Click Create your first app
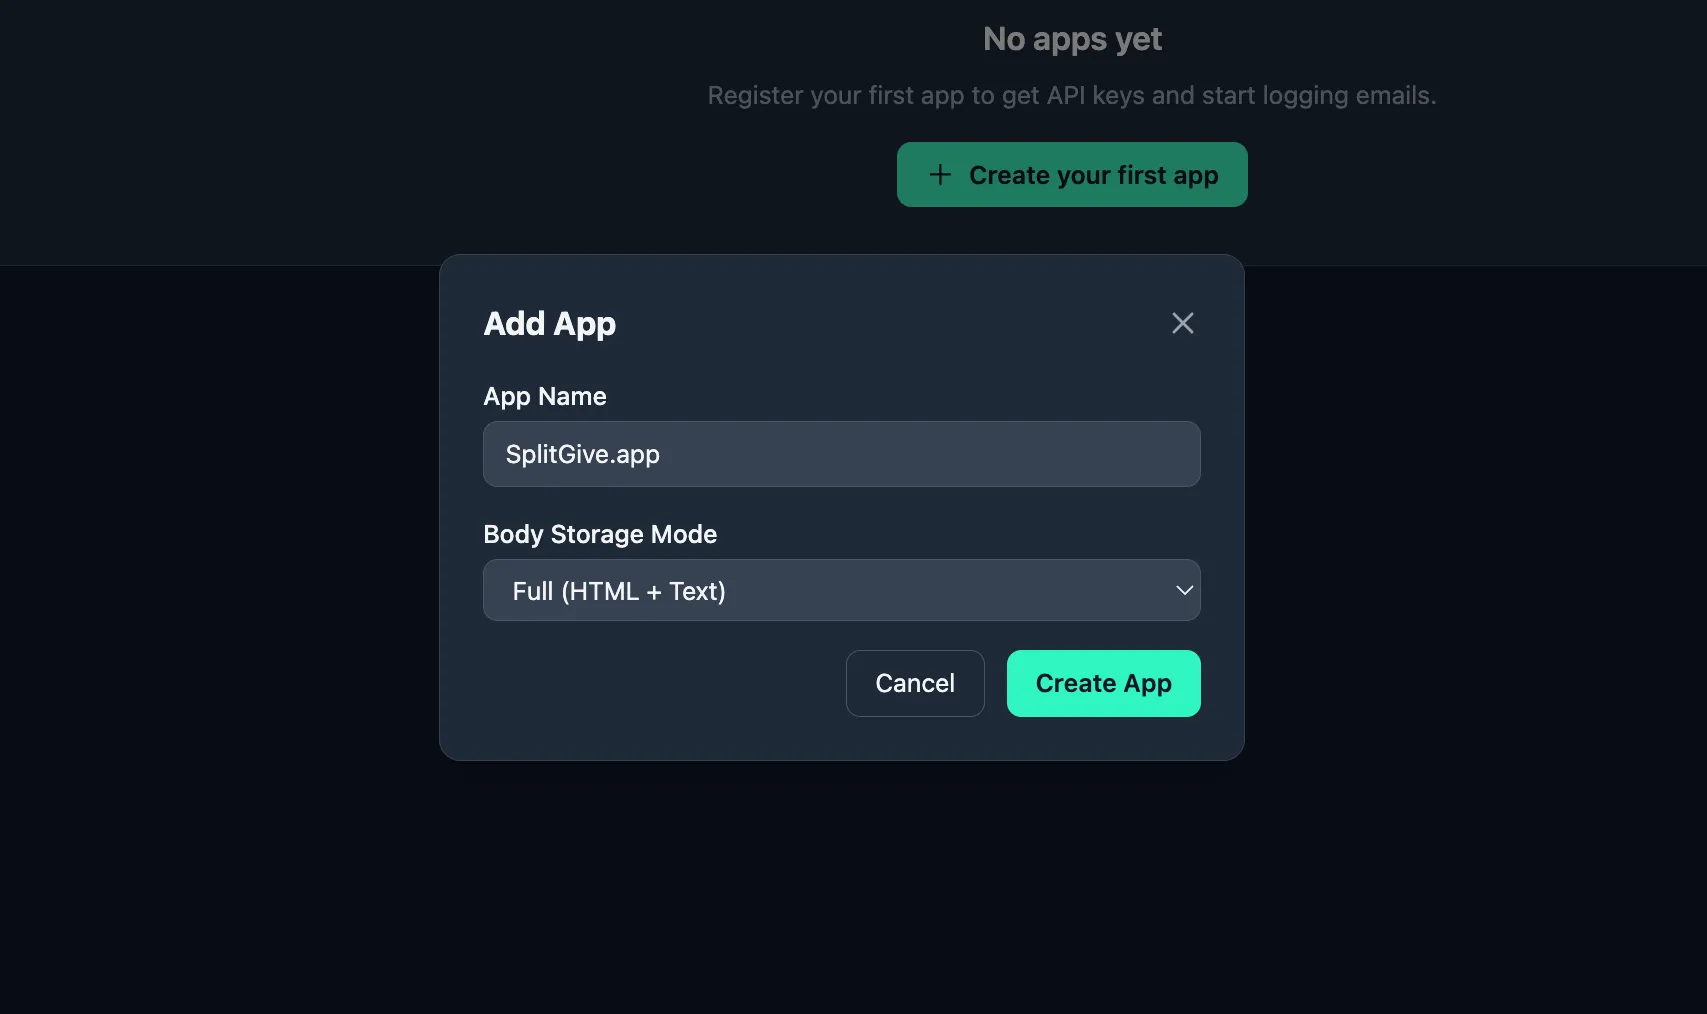Screen dimensions: 1707x1014 [x=1071, y=175]
